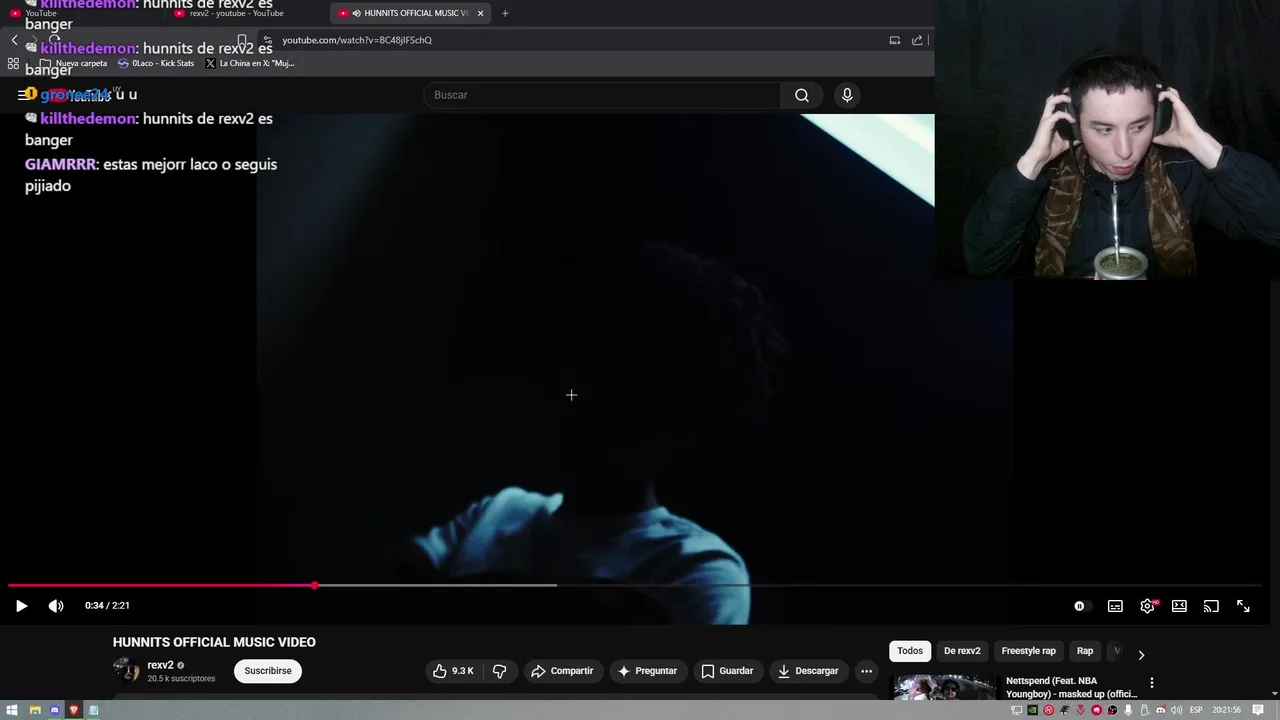Viewport: 1280px width, 720px height.
Task: Open the Nueva carpeta bookmark folder
Action: coord(73,63)
